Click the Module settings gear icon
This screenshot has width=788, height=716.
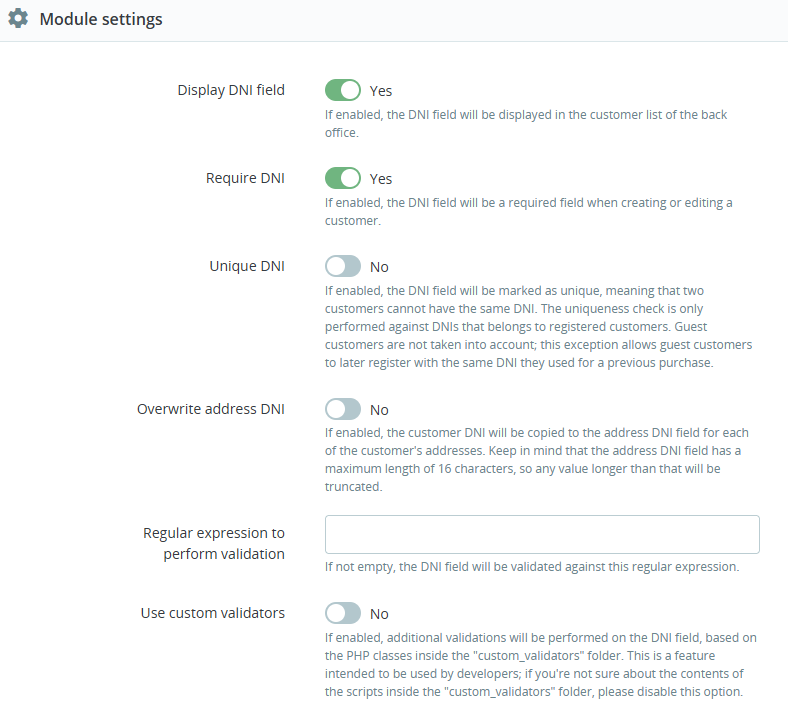pos(18,19)
